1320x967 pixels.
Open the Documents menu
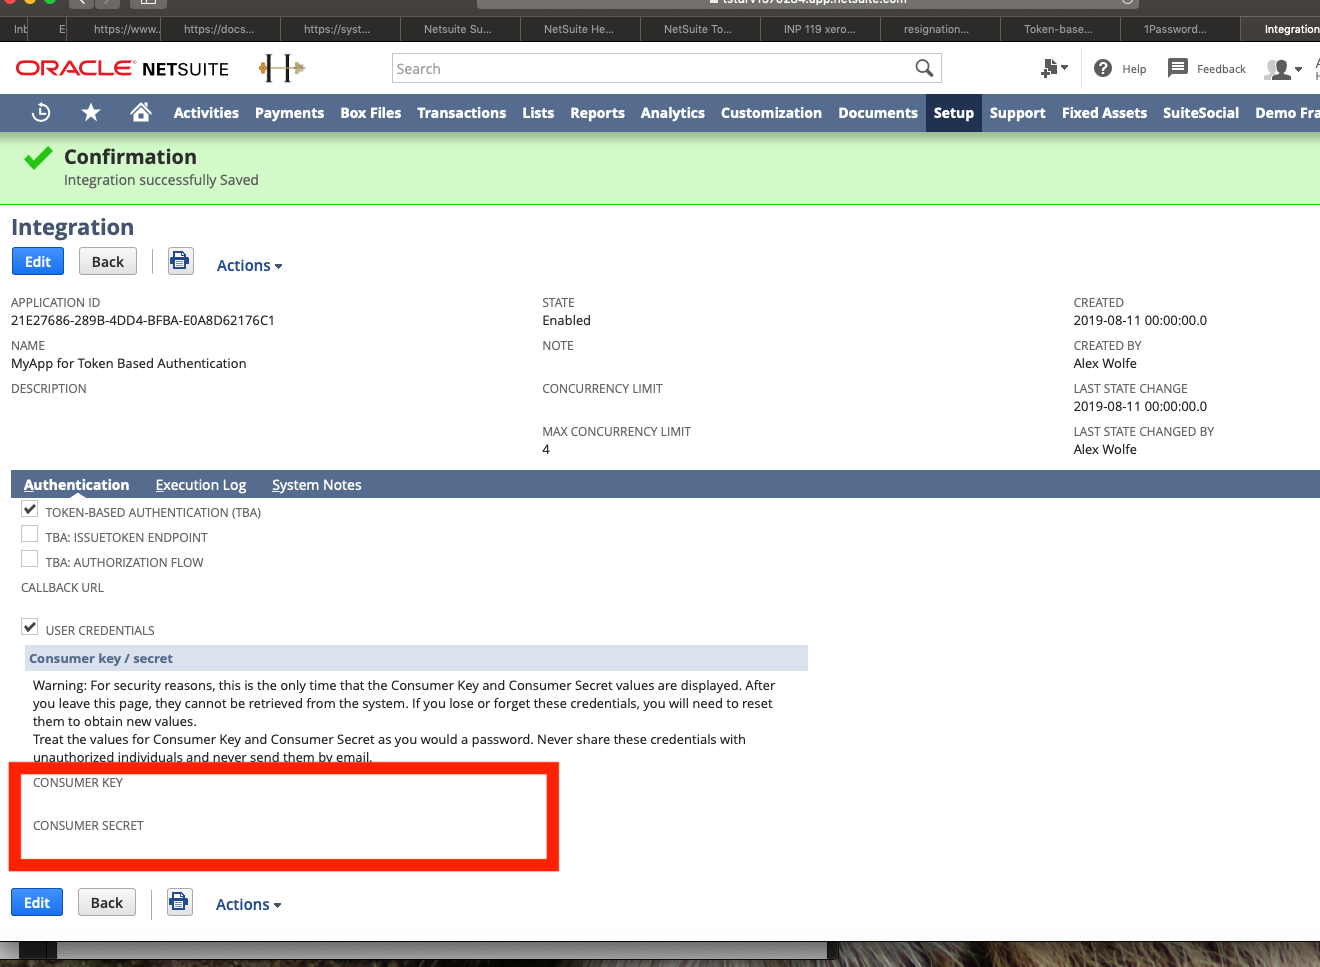click(x=877, y=113)
